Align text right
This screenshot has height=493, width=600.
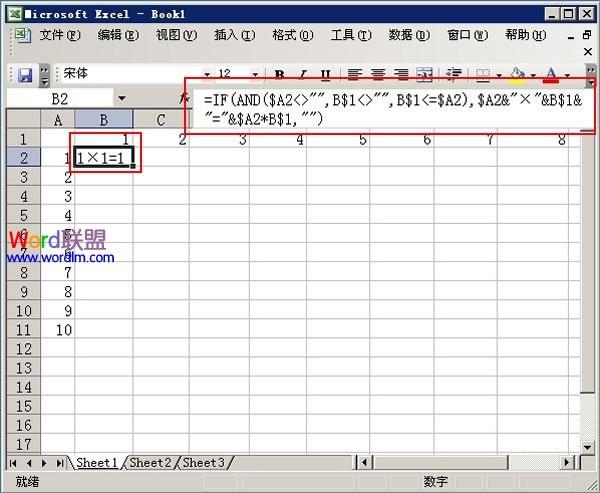tap(401, 74)
